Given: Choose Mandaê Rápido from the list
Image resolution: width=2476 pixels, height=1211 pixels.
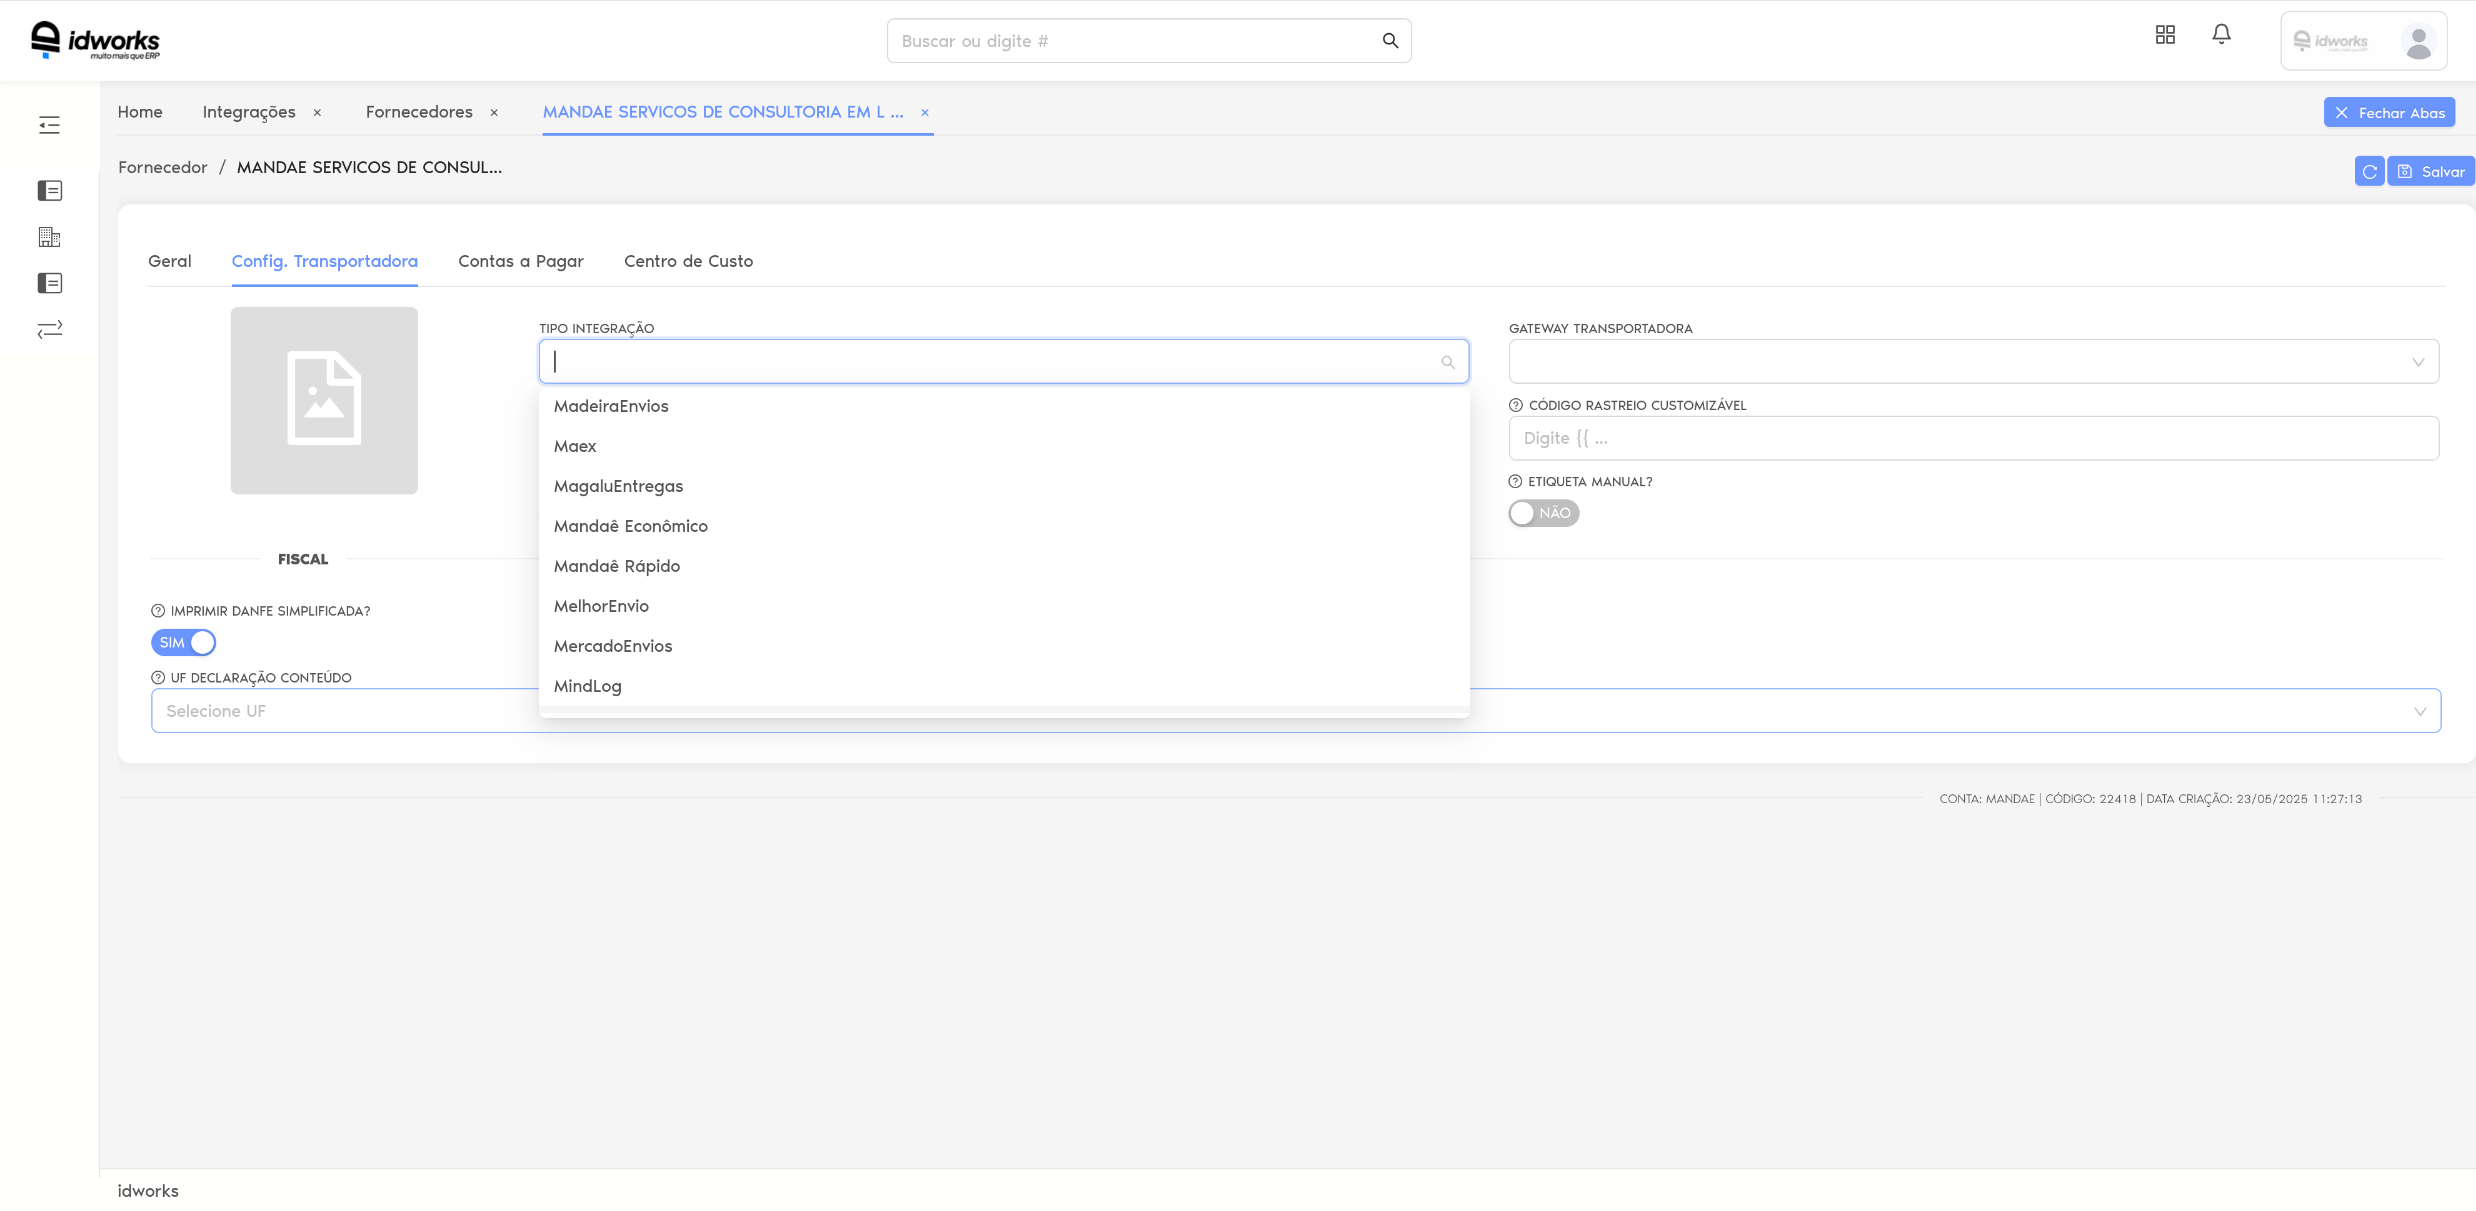Looking at the screenshot, I should coord(617,566).
